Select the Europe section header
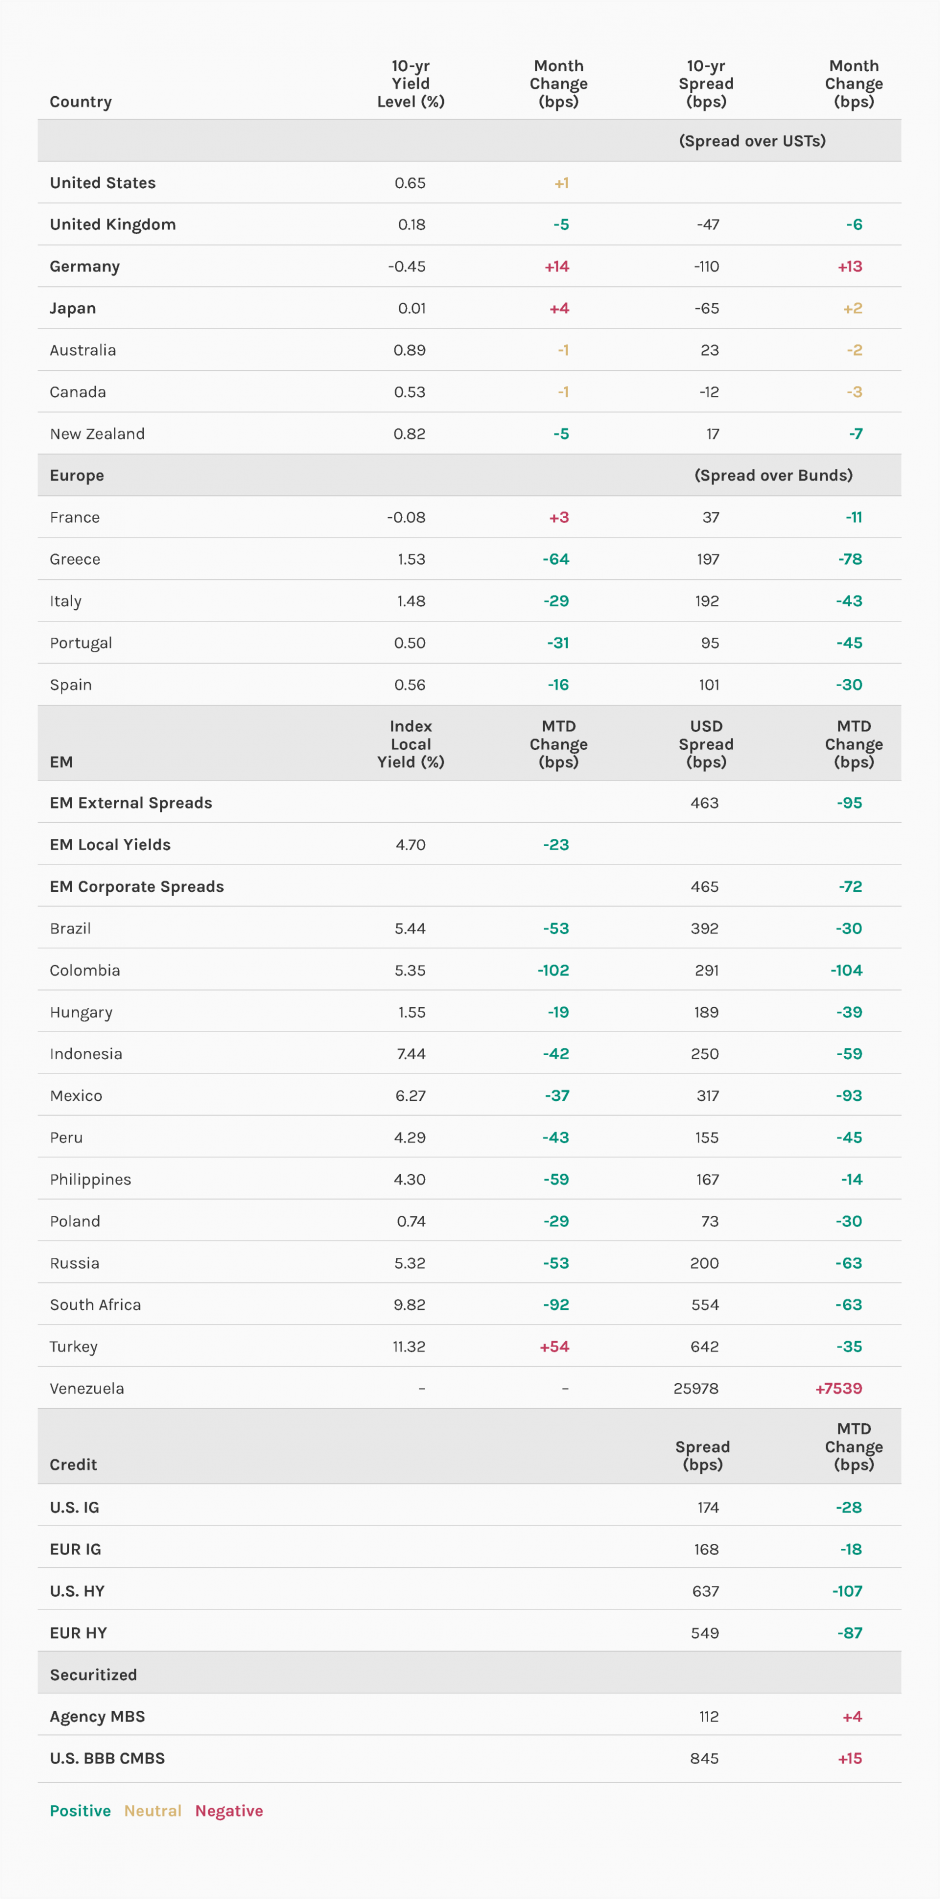Image resolution: width=940 pixels, height=1899 pixels. pyautogui.click(x=77, y=476)
